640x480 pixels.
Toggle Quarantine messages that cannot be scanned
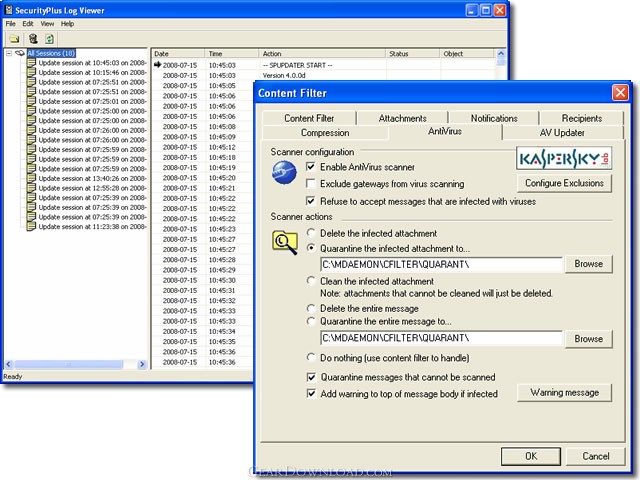point(311,377)
